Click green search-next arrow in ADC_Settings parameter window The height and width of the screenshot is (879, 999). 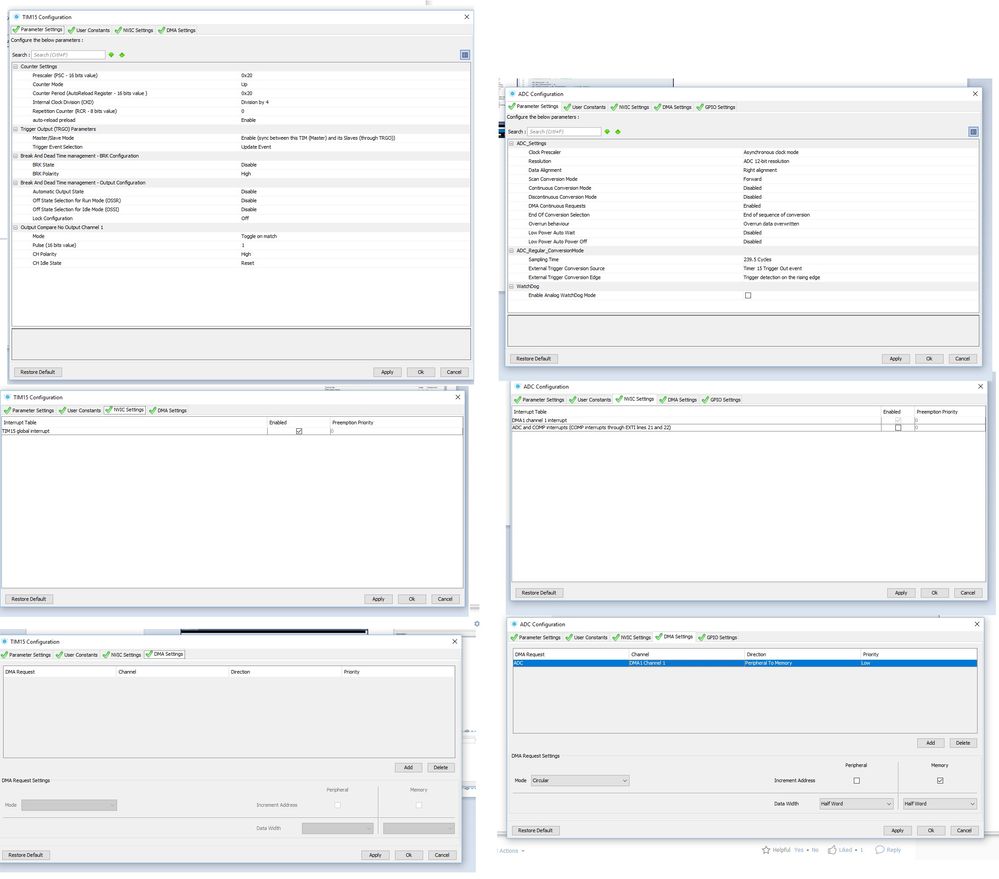(x=607, y=132)
